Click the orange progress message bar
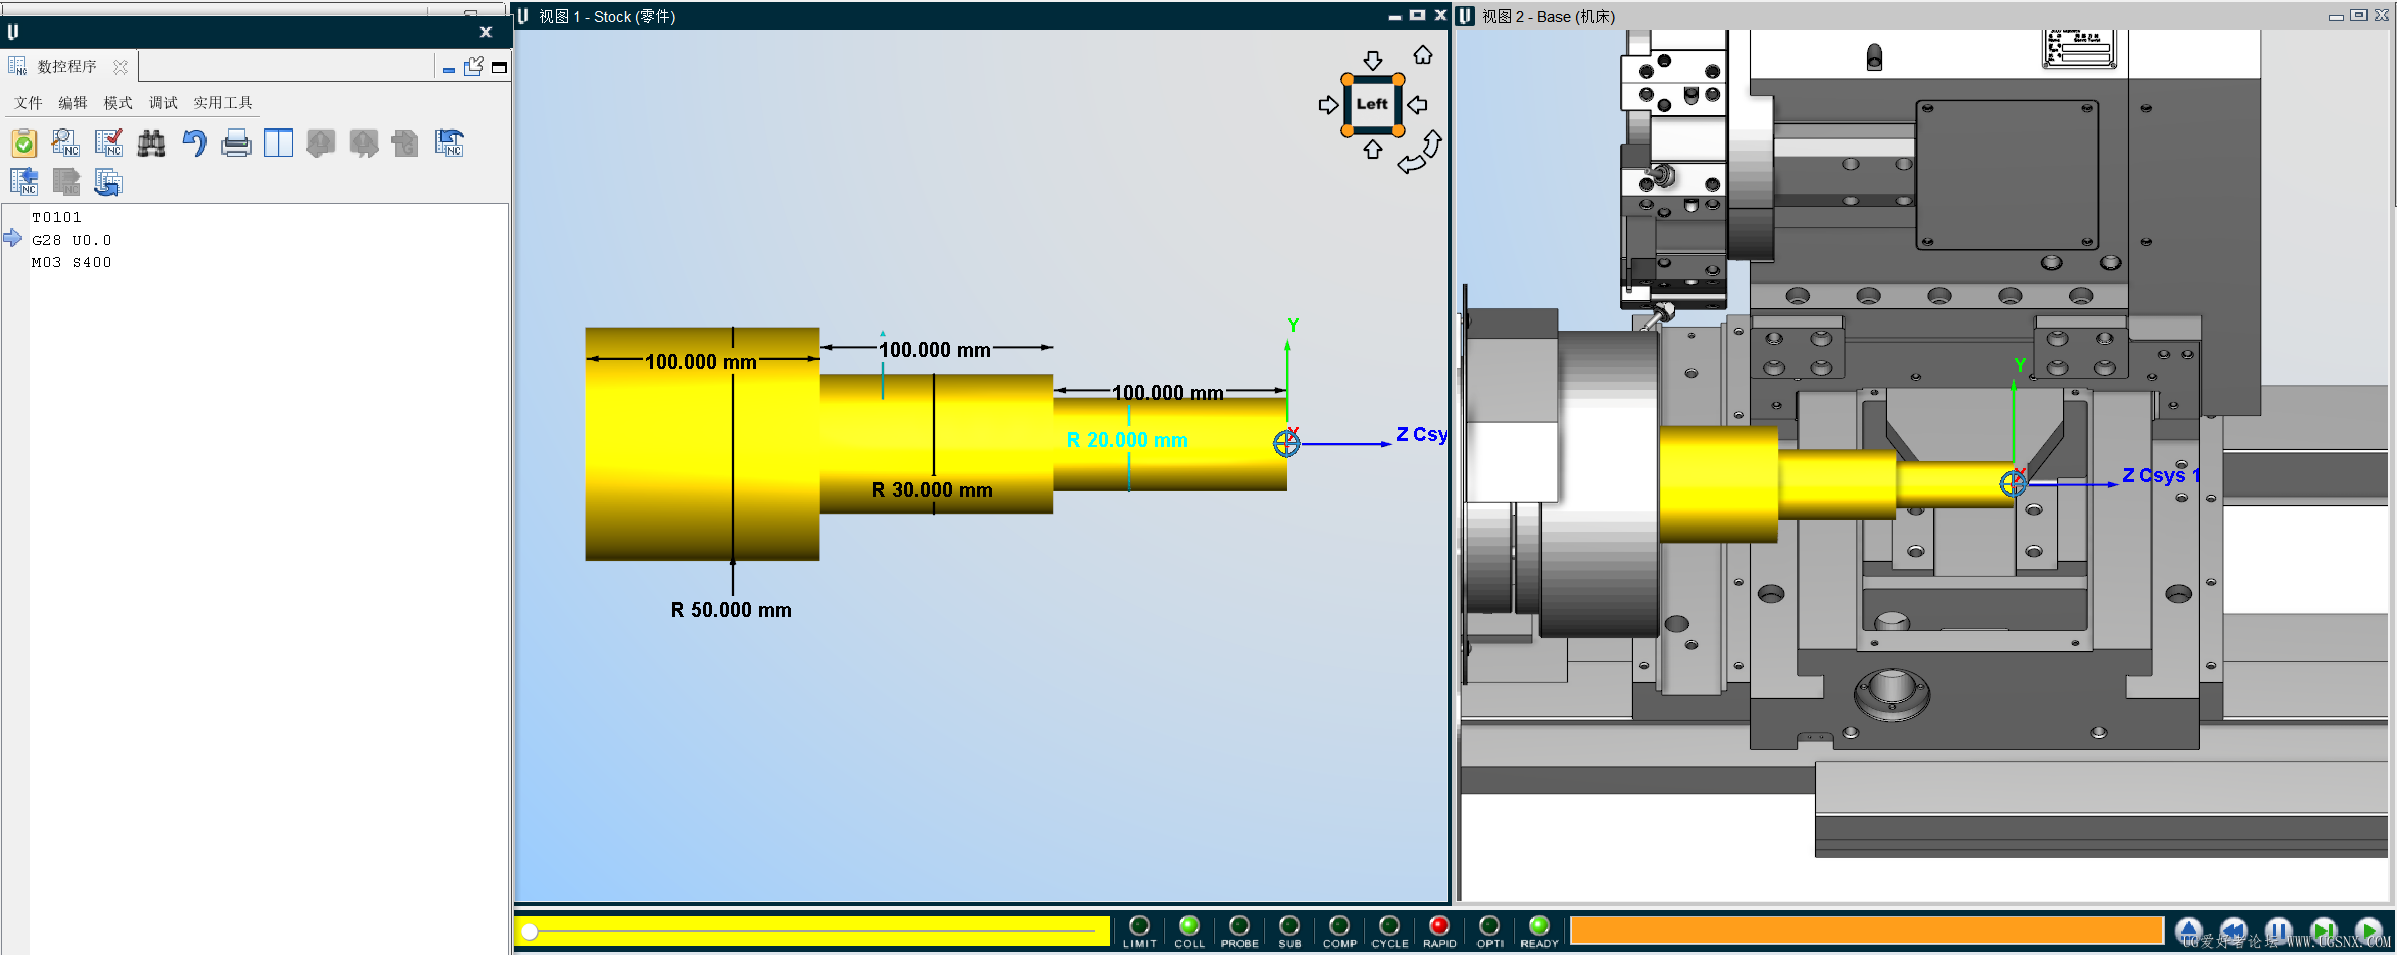 coord(1866,931)
